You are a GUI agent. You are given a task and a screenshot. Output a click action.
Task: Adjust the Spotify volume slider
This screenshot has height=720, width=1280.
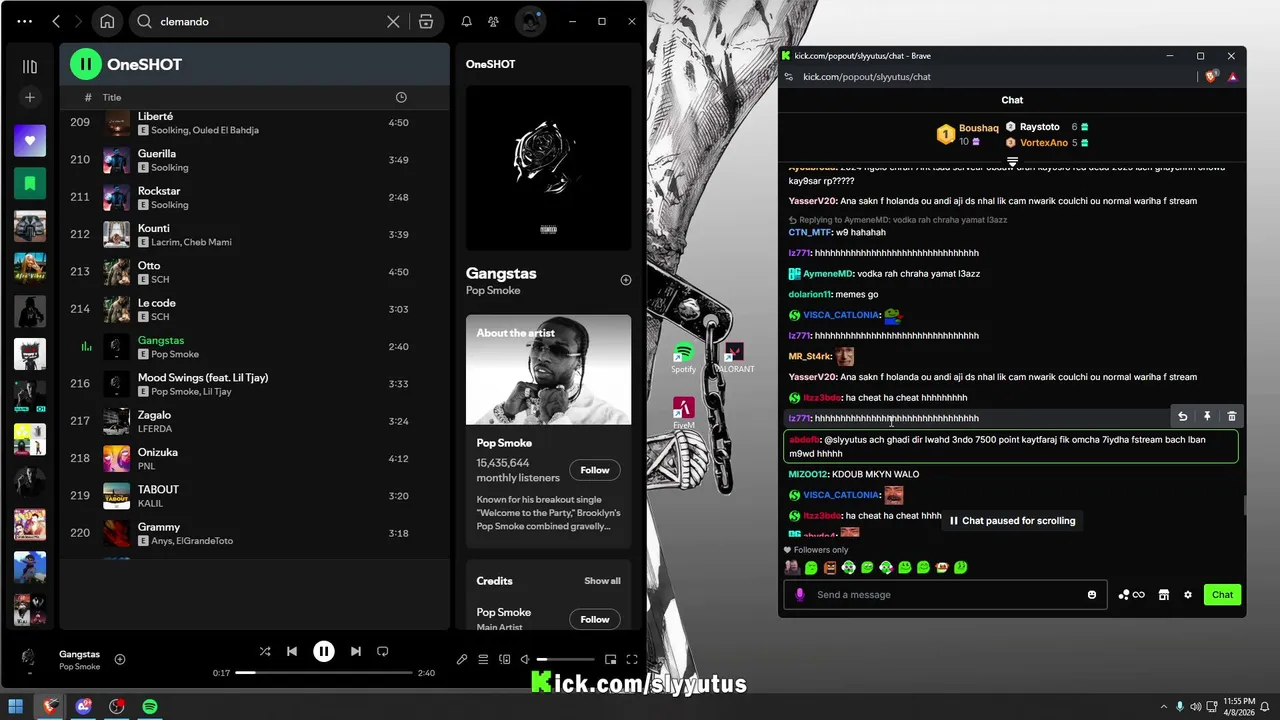tap(565, 659)
